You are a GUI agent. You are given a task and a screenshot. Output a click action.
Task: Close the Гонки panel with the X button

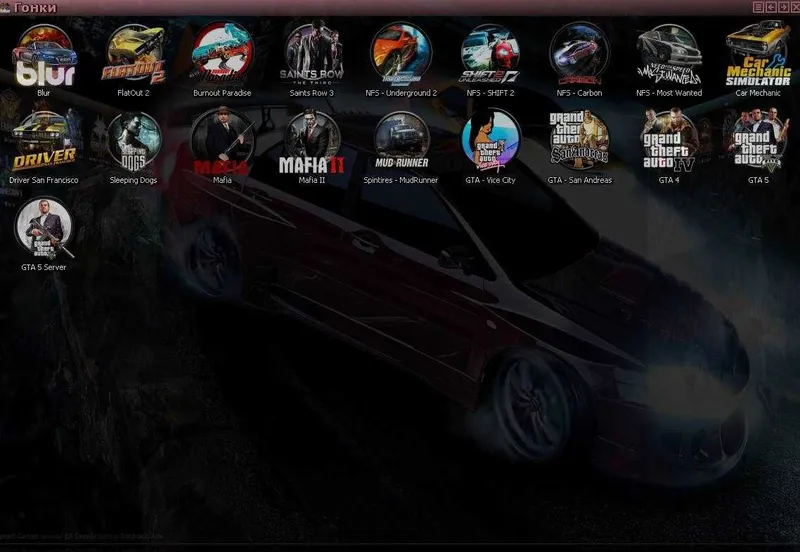pyautogui.click(x=794, y=7)
